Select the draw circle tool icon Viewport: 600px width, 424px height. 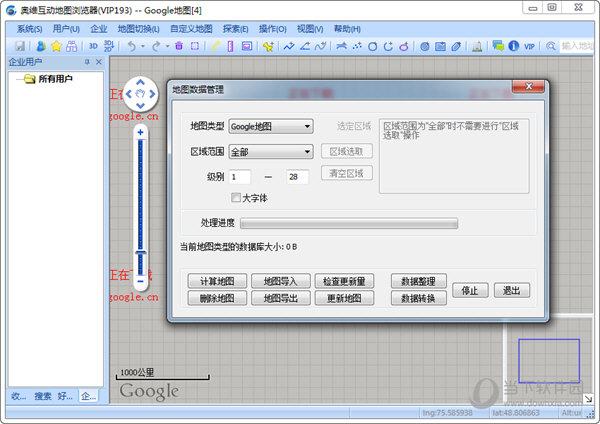tap(372, 46)
